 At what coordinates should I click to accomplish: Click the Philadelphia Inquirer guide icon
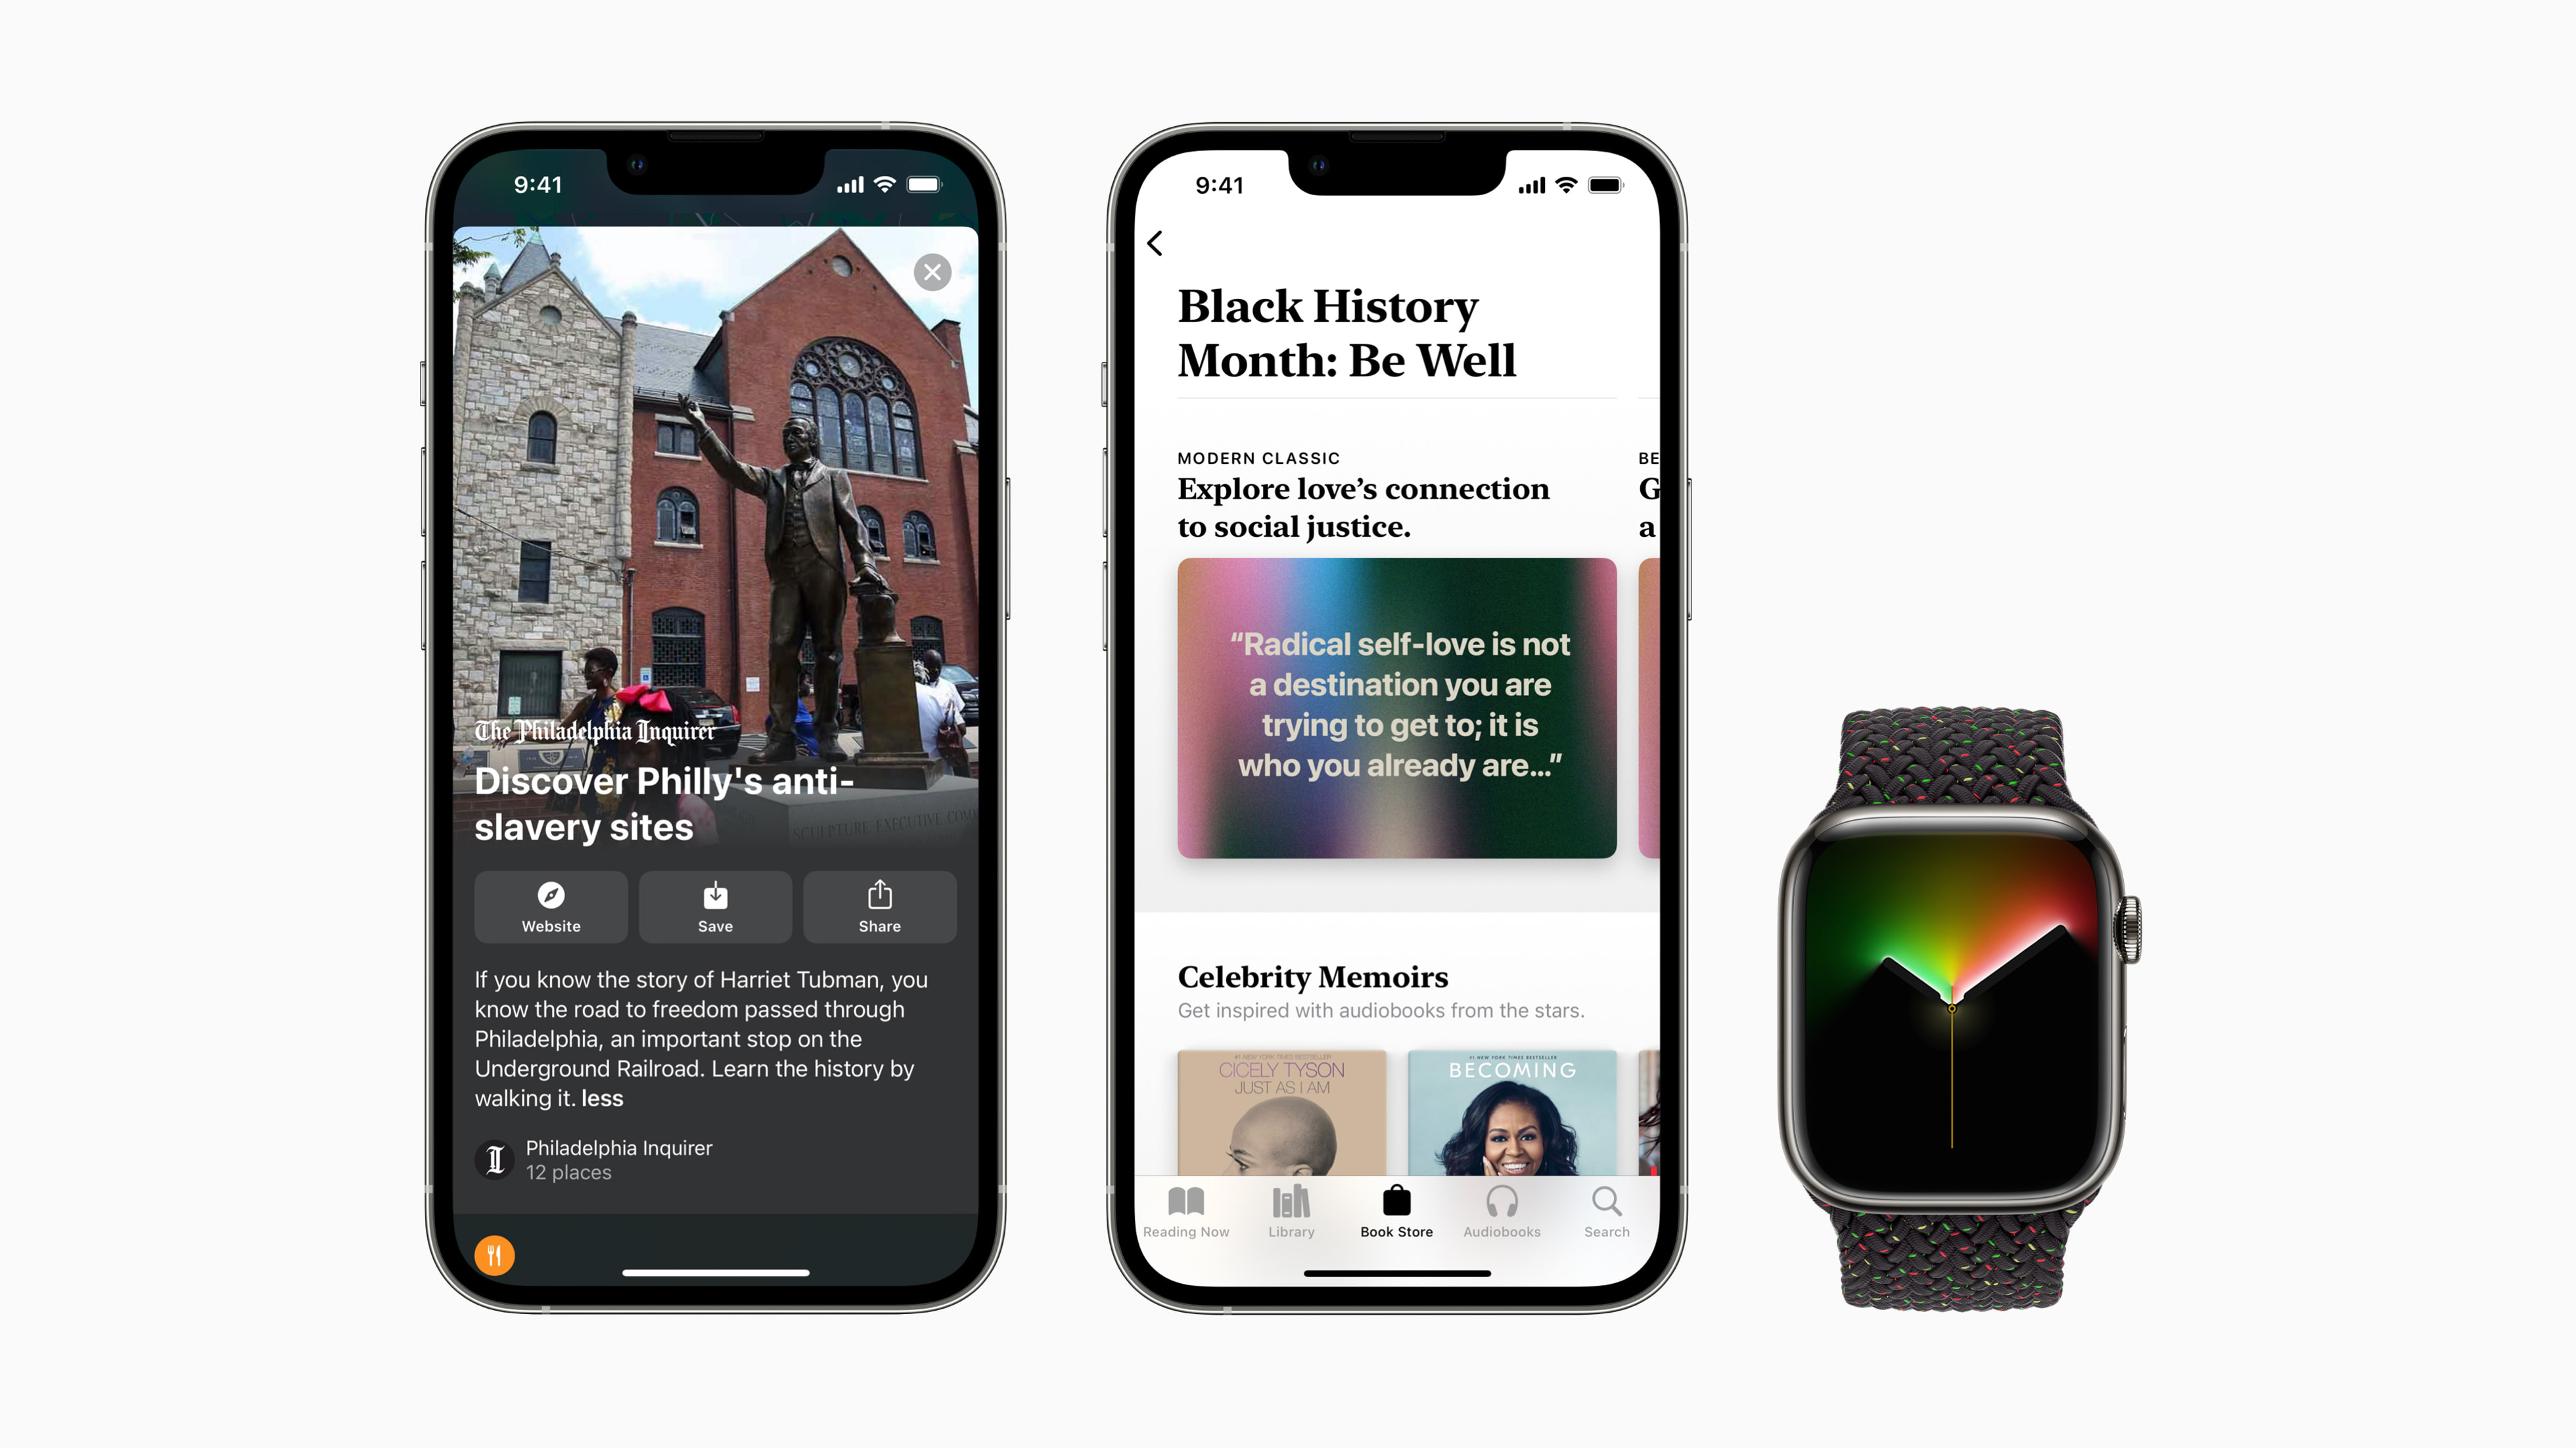(x=492, y=1158)
